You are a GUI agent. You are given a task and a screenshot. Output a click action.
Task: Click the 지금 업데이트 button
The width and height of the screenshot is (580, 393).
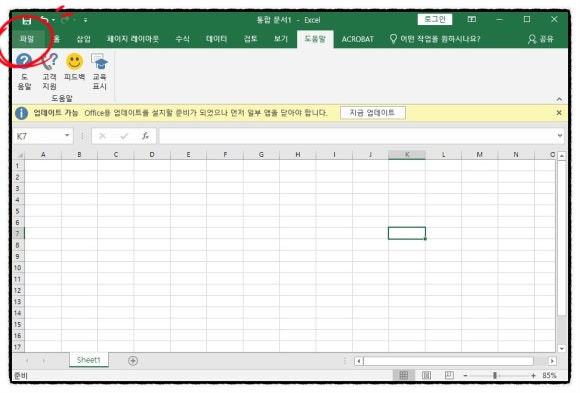point(372,113)
